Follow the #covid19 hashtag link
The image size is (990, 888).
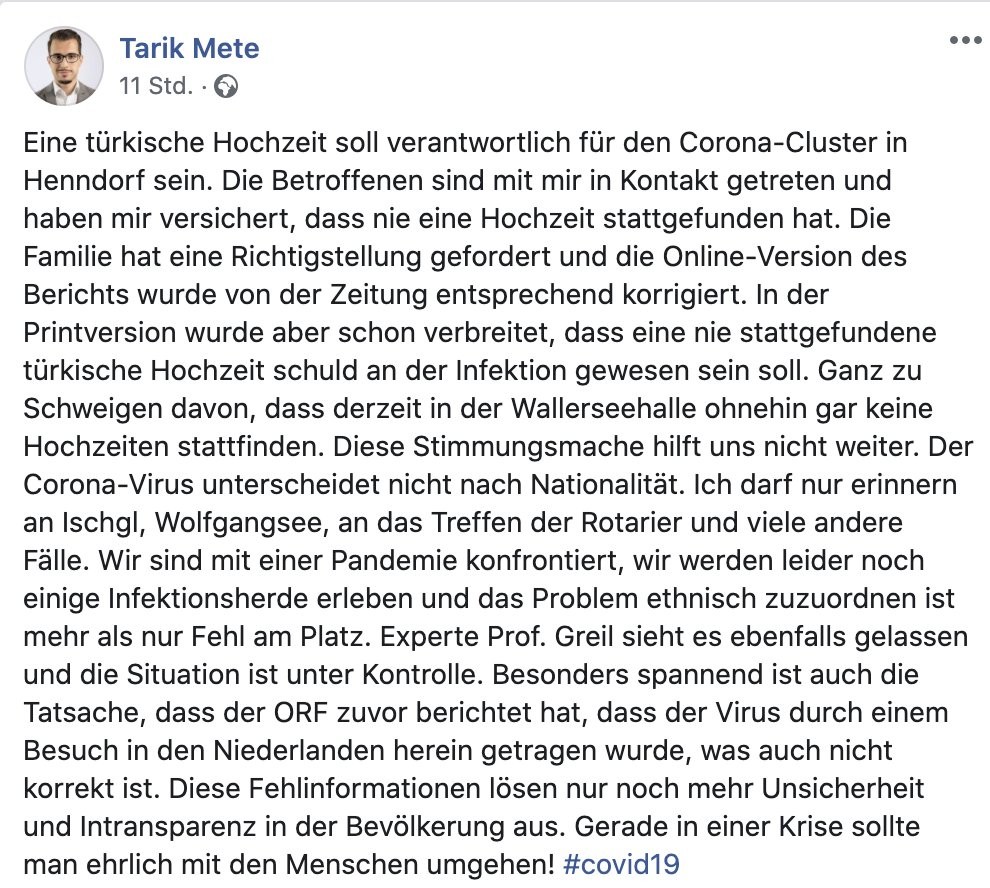coord(621,864)
